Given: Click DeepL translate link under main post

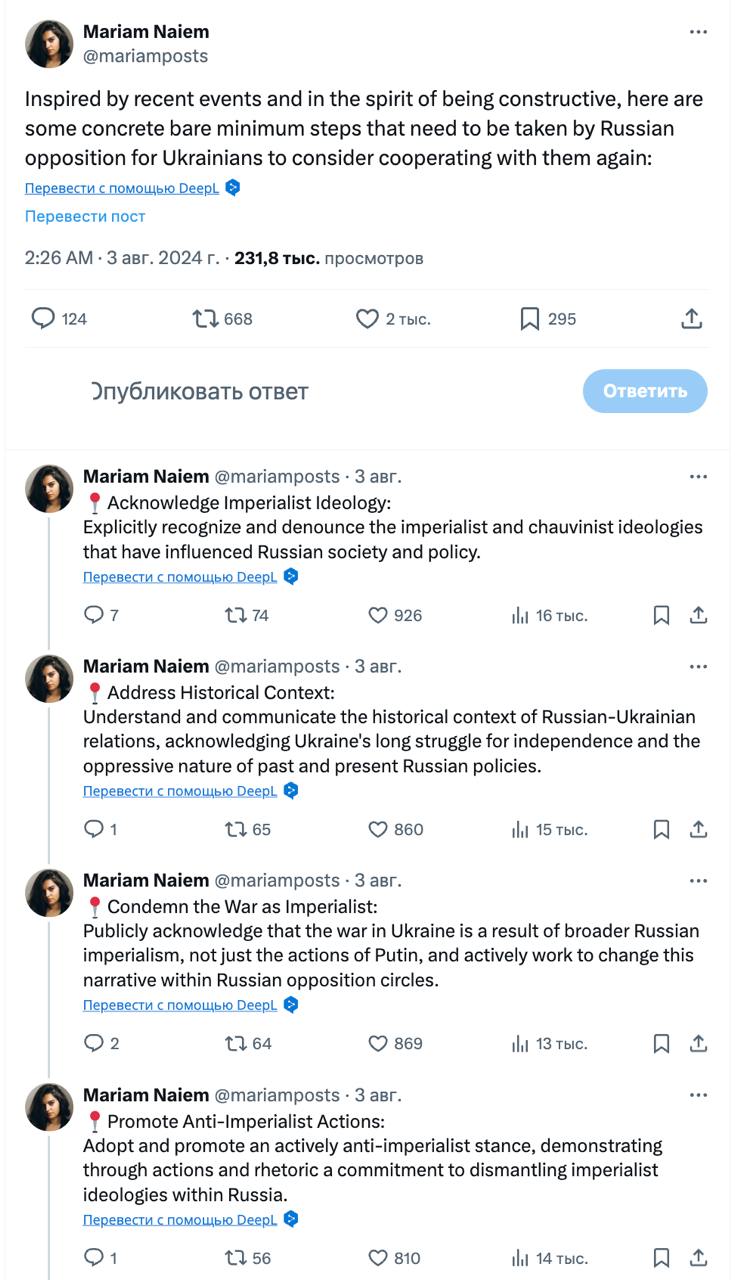Looking at the screenshot, I should (x=122, y=188).
